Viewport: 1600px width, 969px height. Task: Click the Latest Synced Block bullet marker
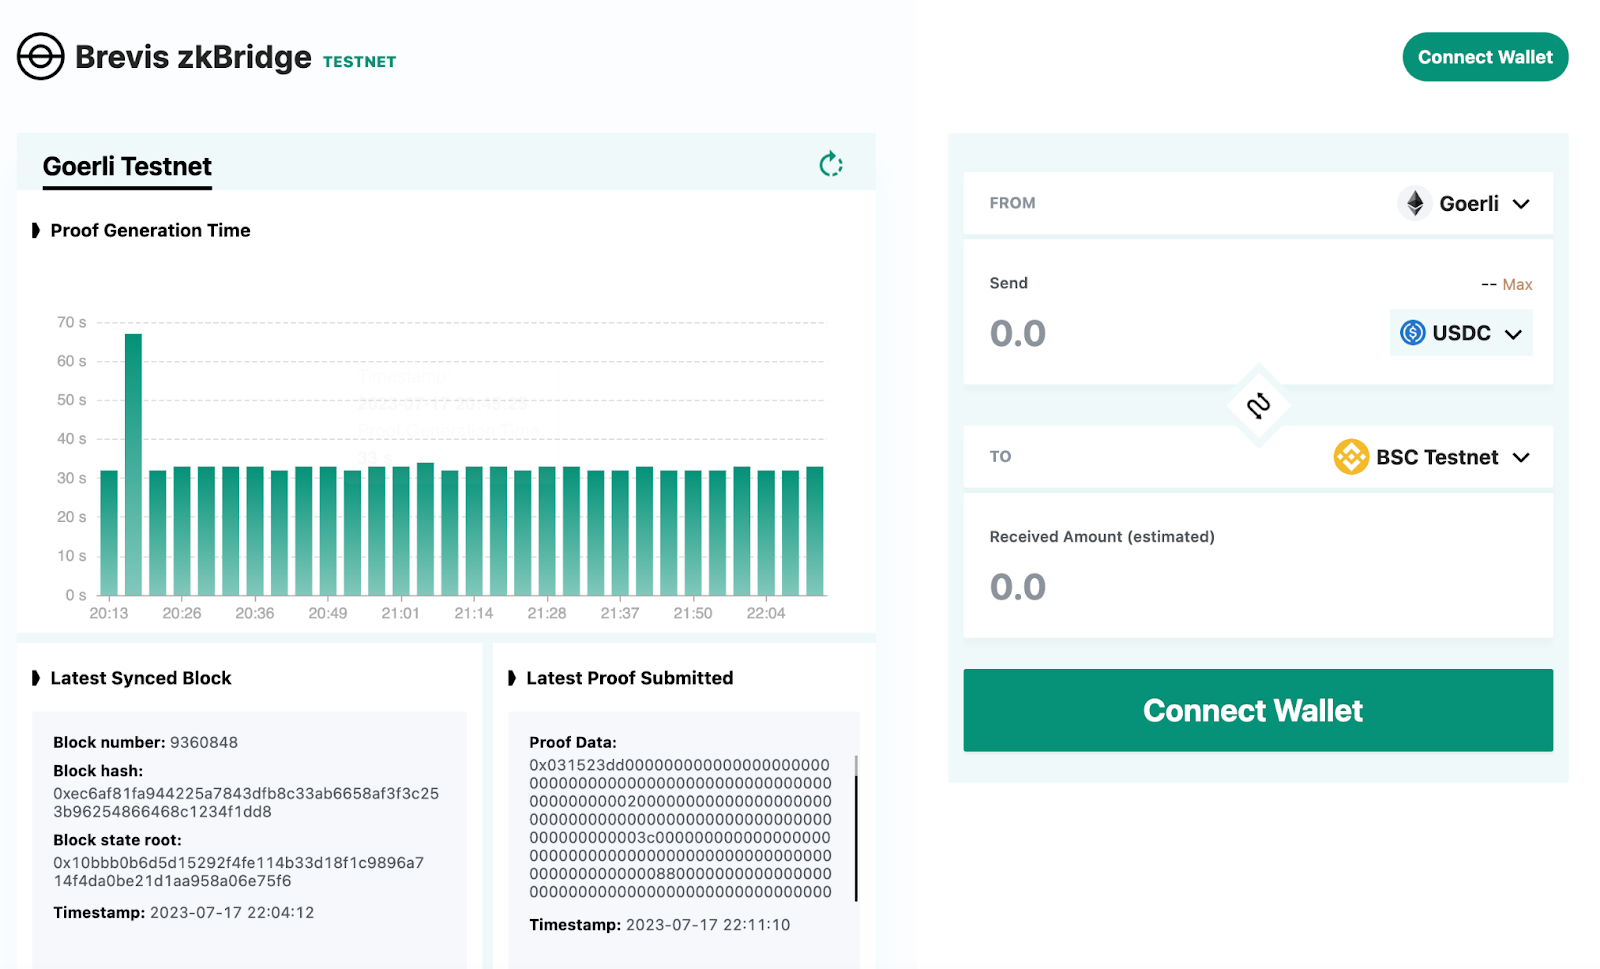coord(36,678)
